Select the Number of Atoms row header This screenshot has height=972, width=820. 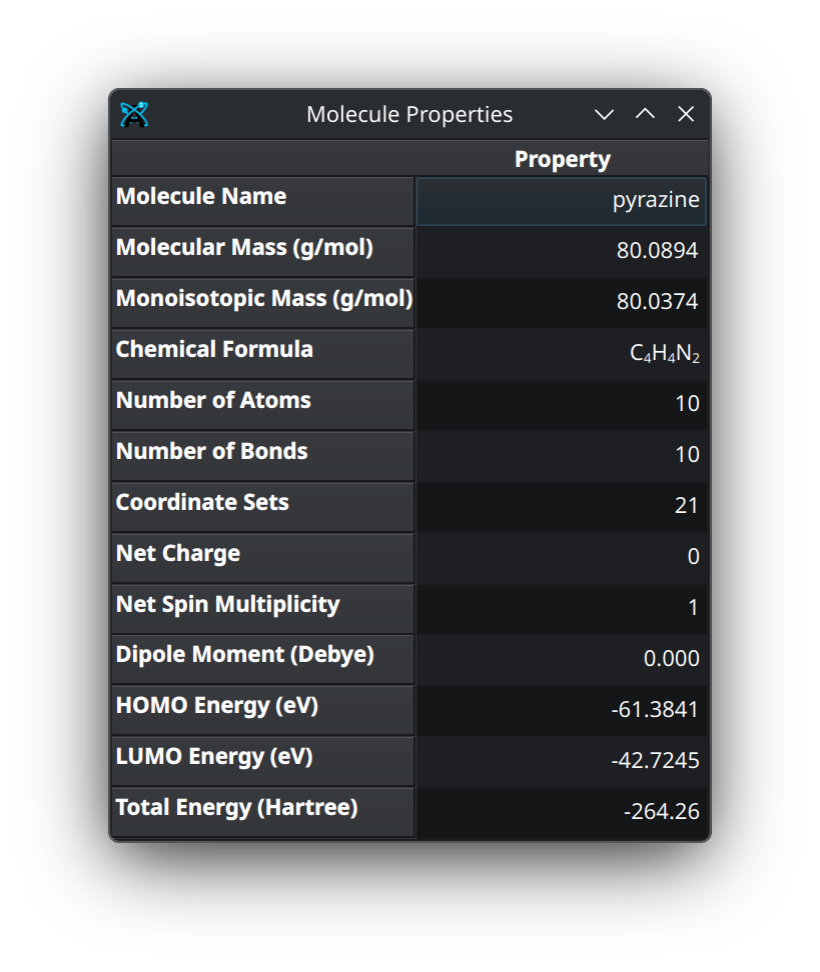click(262, 404)
